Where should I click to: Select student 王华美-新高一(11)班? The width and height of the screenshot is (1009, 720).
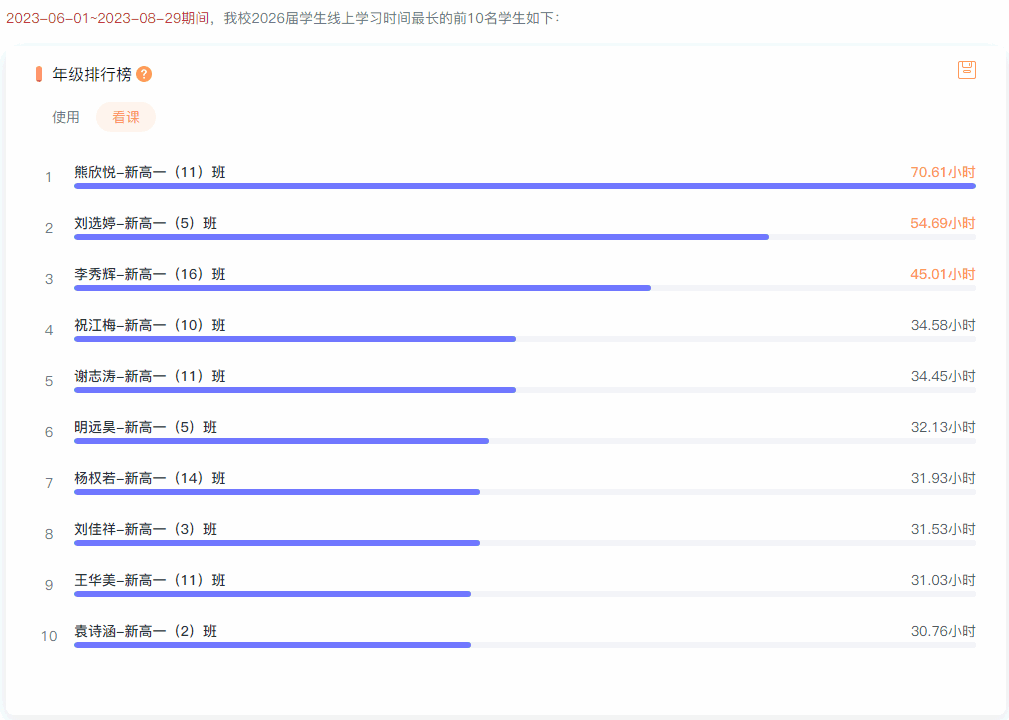click(x=150, y=580)
